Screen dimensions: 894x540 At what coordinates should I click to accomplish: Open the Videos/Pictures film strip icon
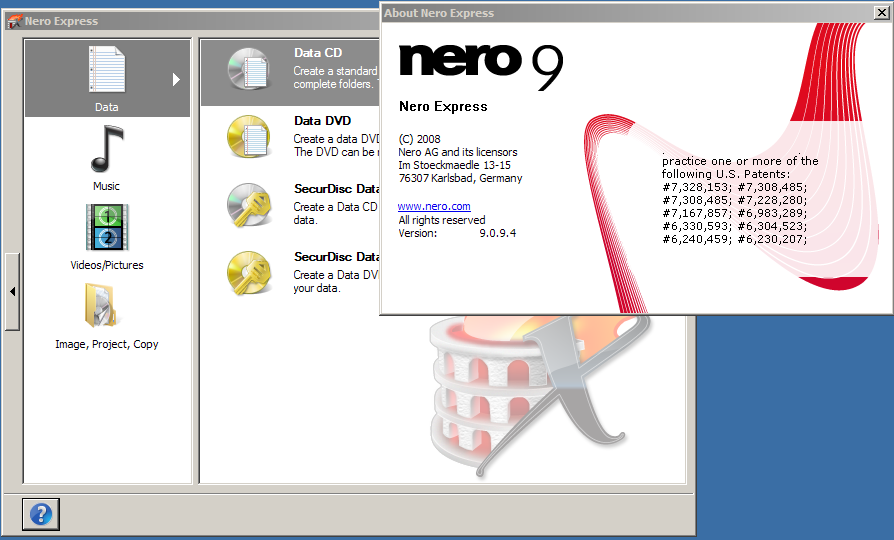tap(107, 227)
